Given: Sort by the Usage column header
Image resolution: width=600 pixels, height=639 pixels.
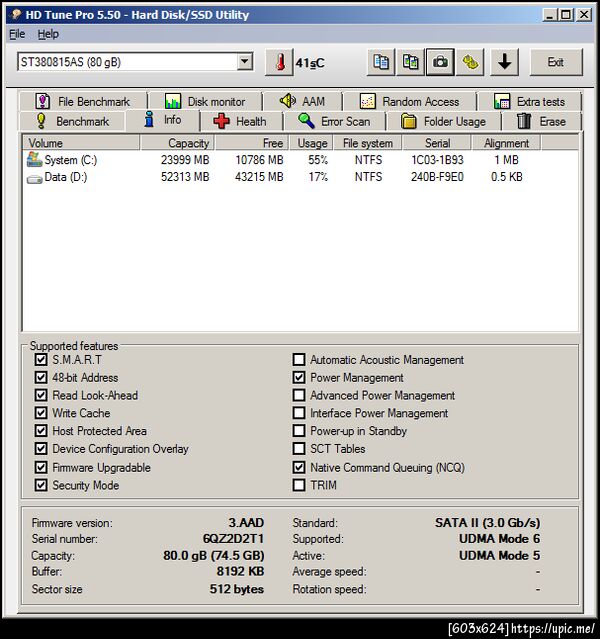Looking at the screenshot, I should click(312, 143).
